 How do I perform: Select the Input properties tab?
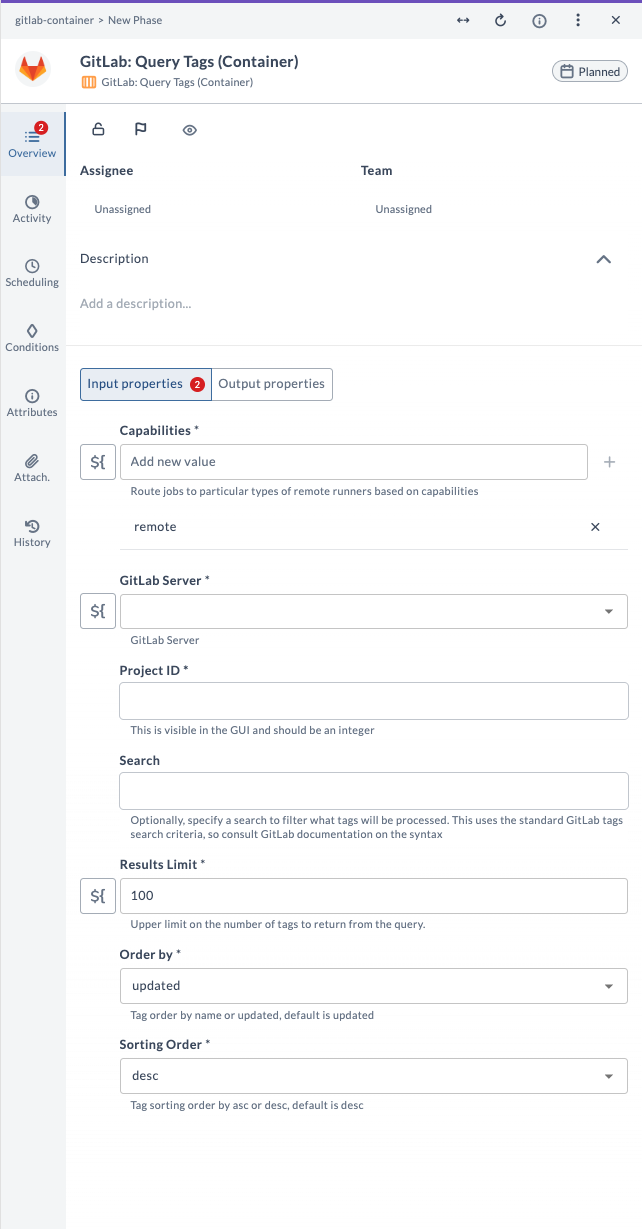pyautogui.click(x=146, y=384)
